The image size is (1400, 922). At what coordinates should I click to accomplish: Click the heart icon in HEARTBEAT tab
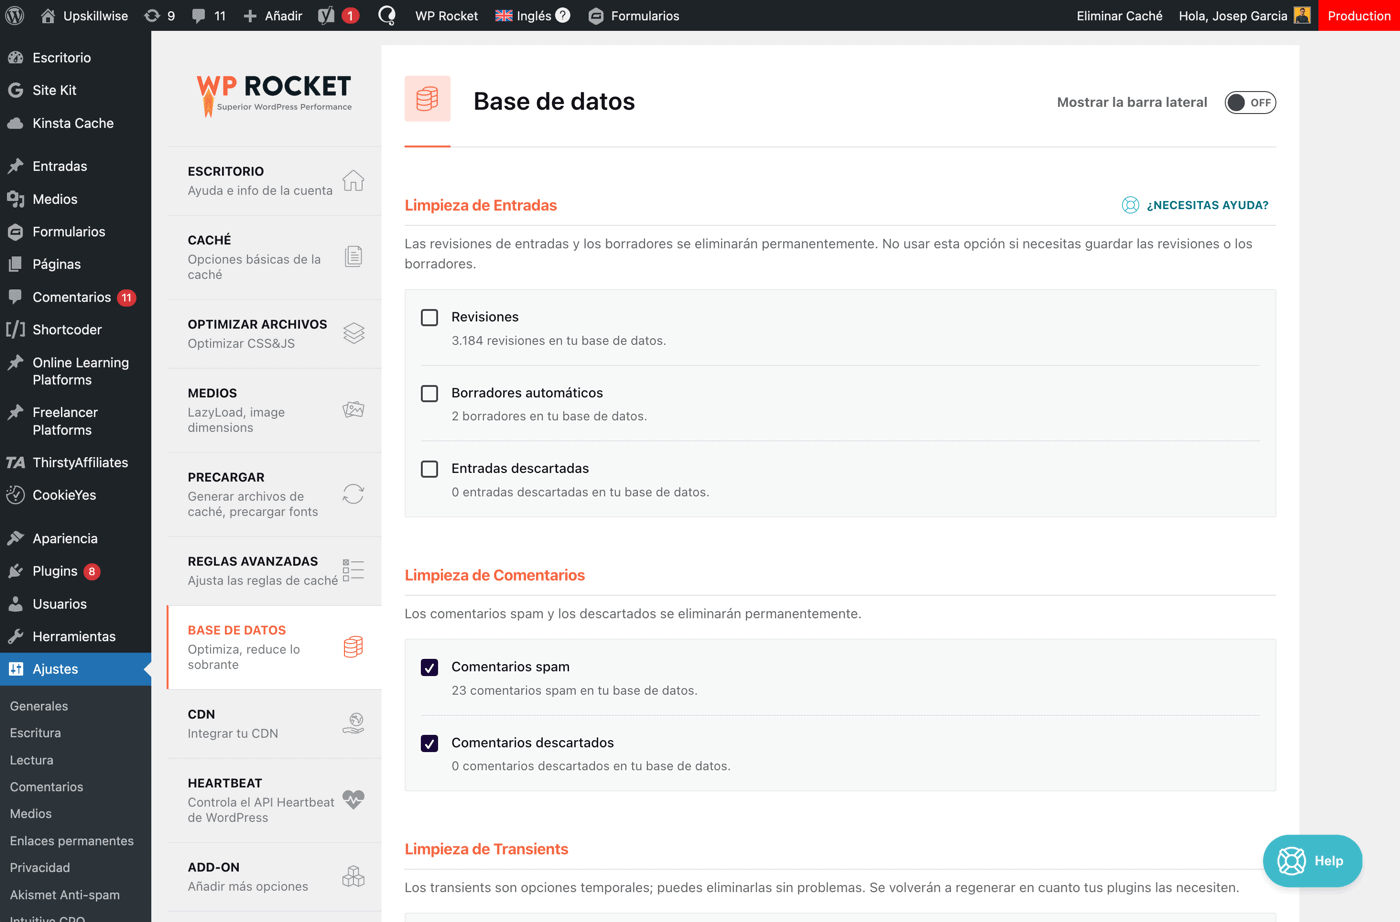tap(353, 800)
